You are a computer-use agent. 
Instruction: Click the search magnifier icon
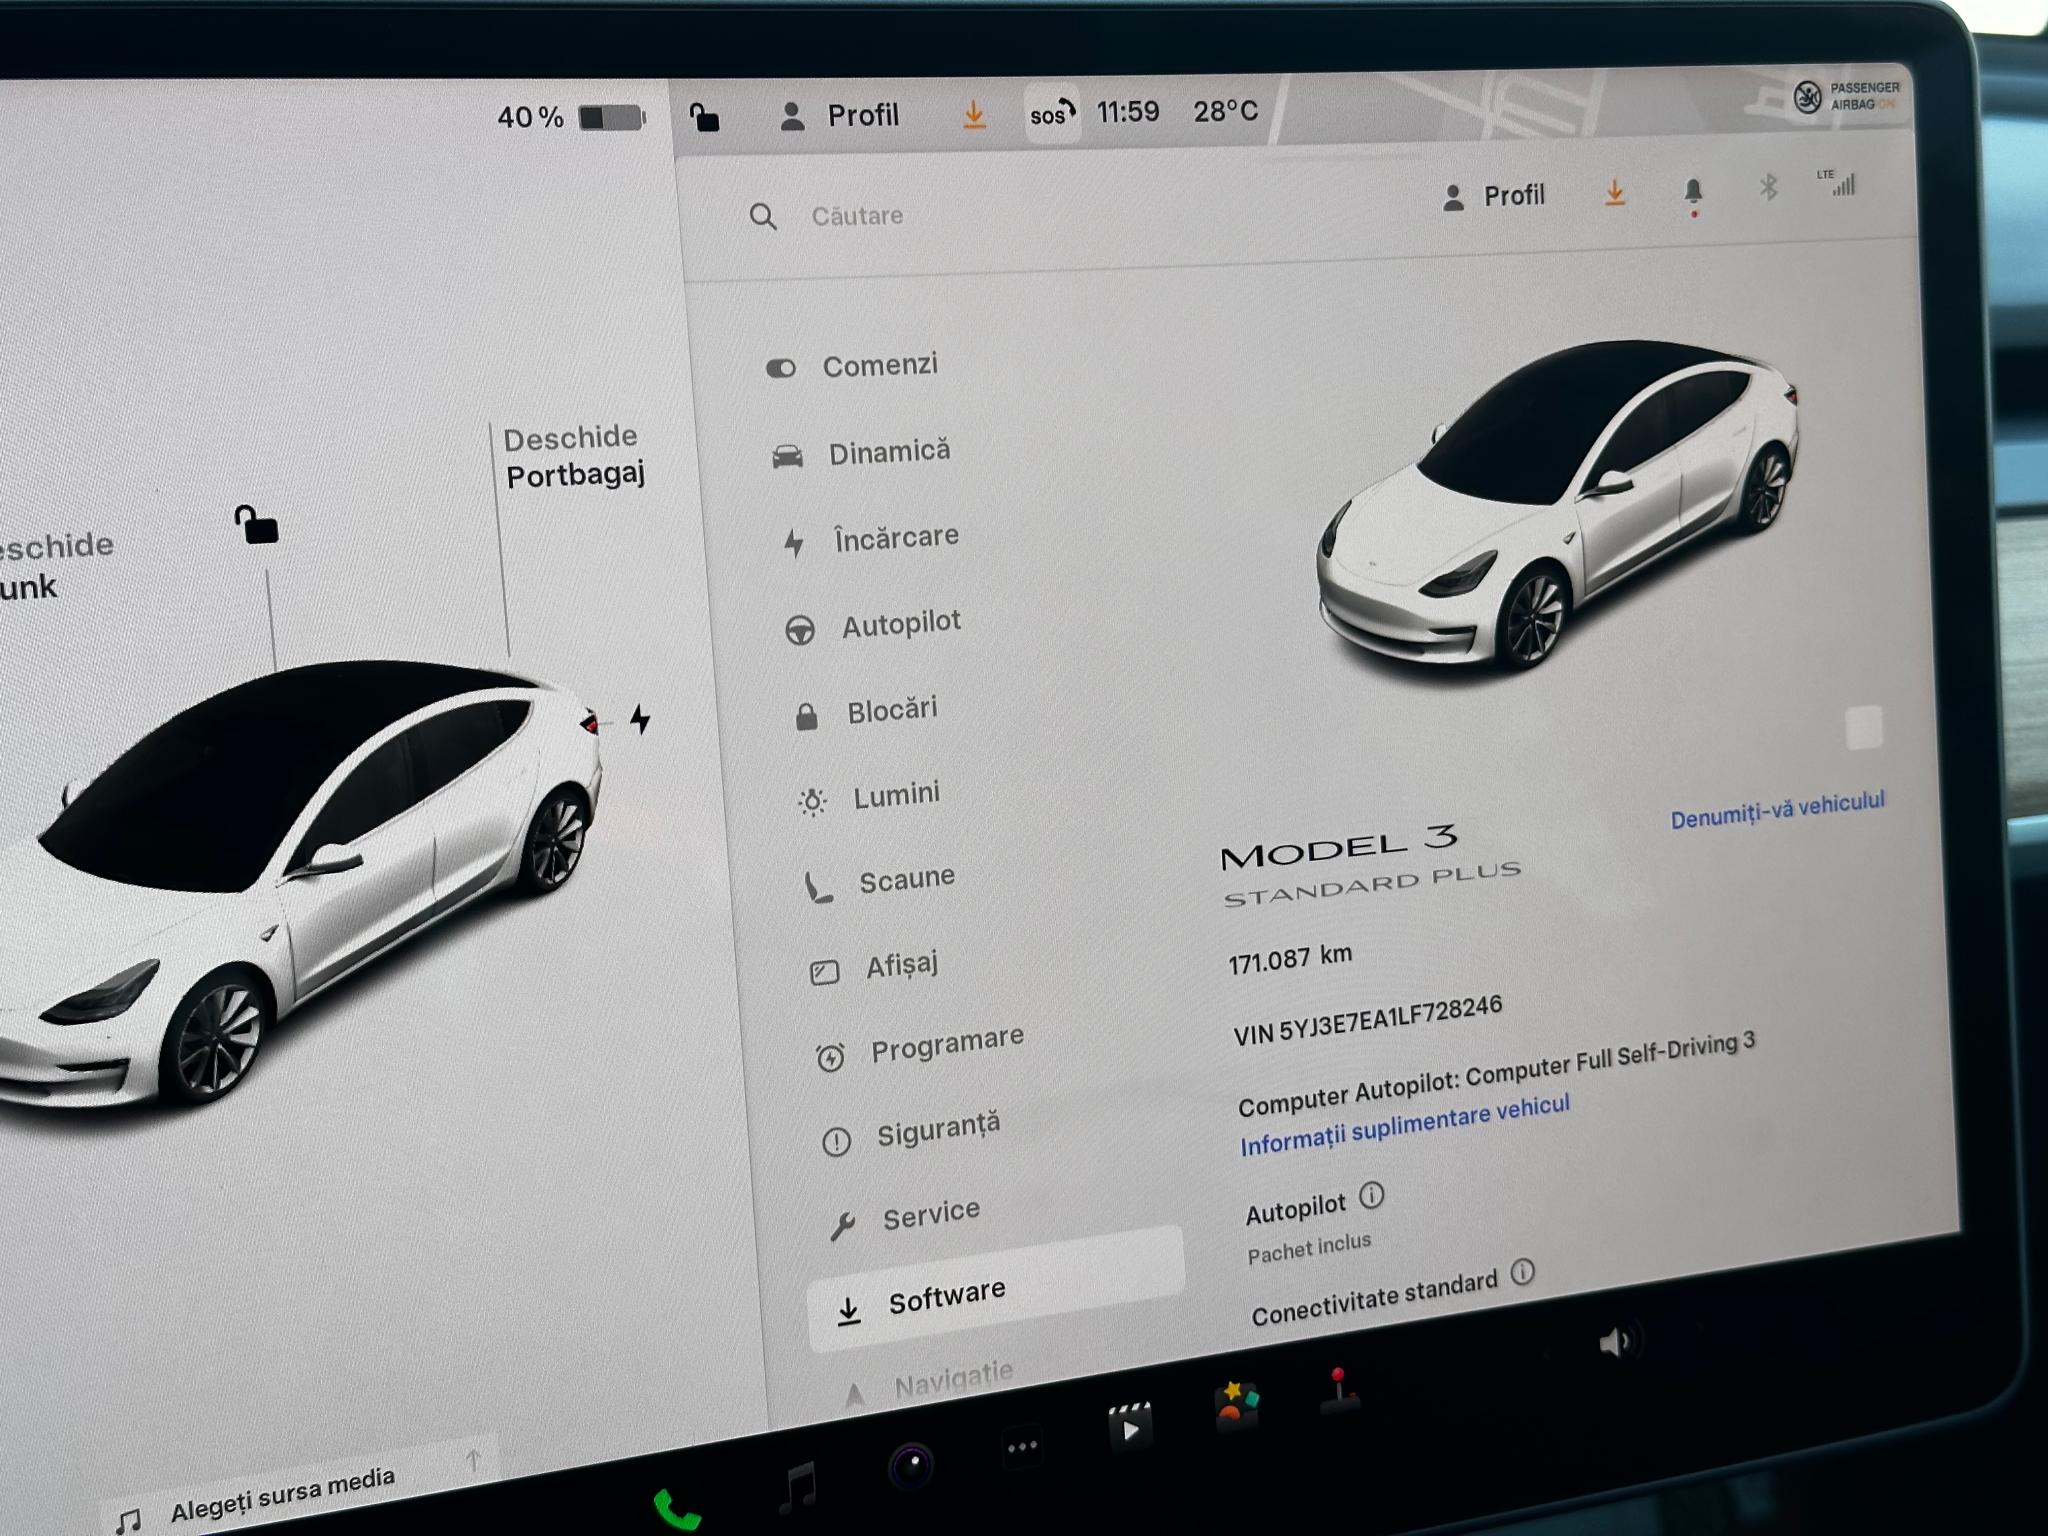[763, 216]
